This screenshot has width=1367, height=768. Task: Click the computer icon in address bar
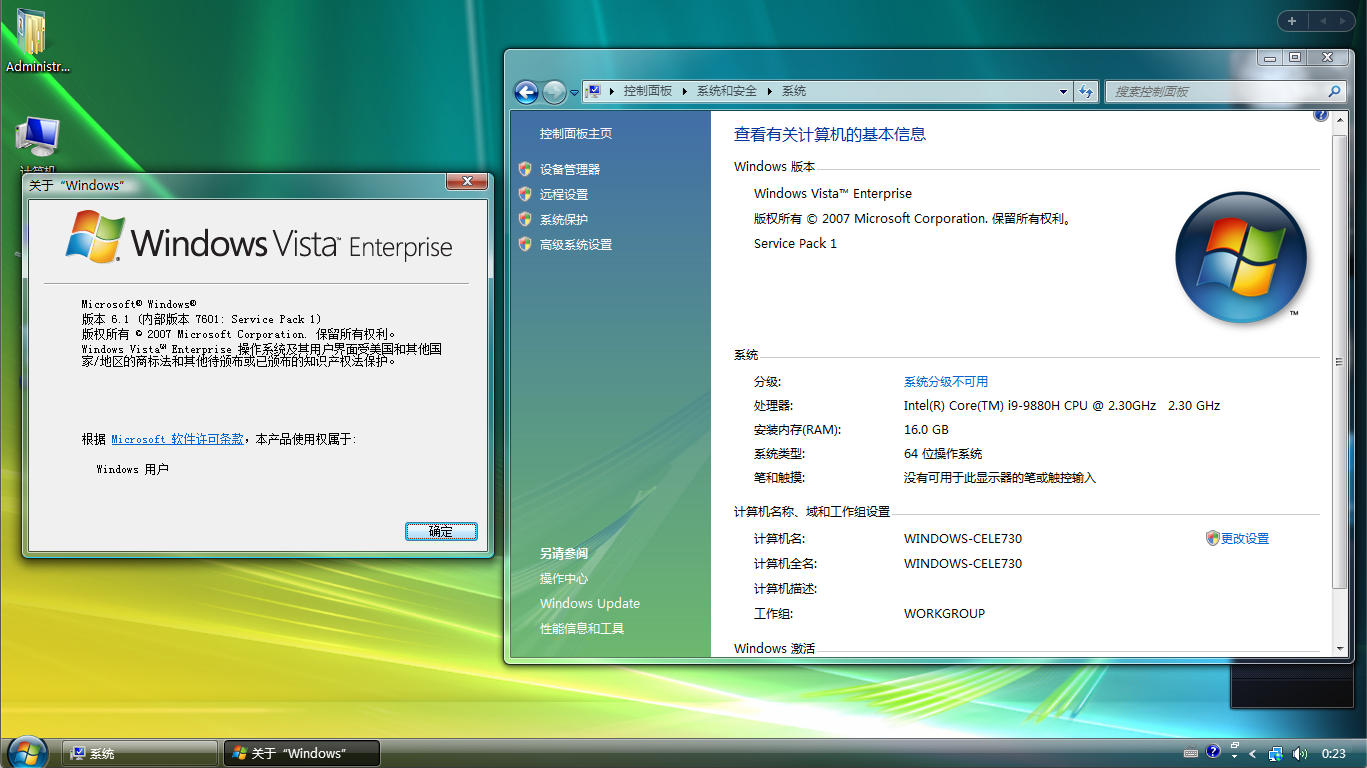click(594, 91)
